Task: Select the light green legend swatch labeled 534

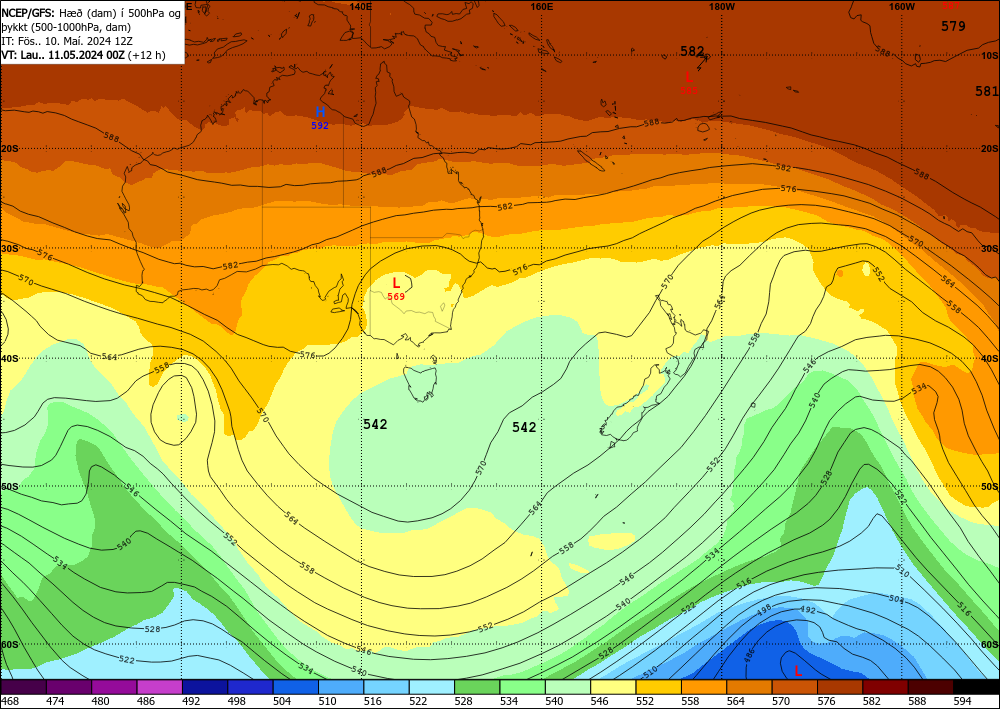Action: click(522, 687)
